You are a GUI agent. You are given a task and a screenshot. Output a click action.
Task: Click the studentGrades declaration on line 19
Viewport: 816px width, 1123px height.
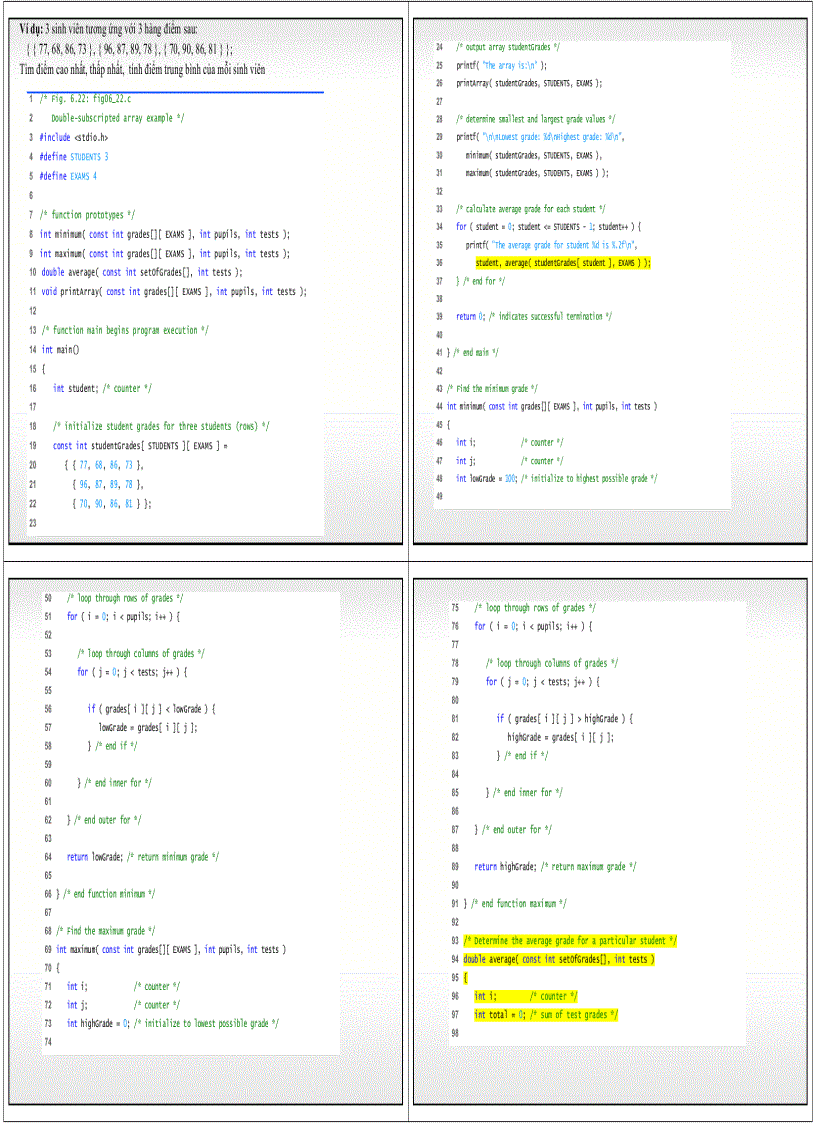[140, 446]
